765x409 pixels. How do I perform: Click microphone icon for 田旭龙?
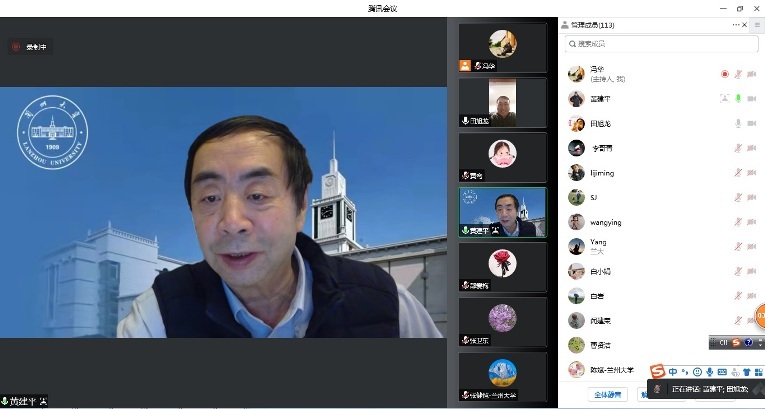pyautogui.click(x=738, y=124)
